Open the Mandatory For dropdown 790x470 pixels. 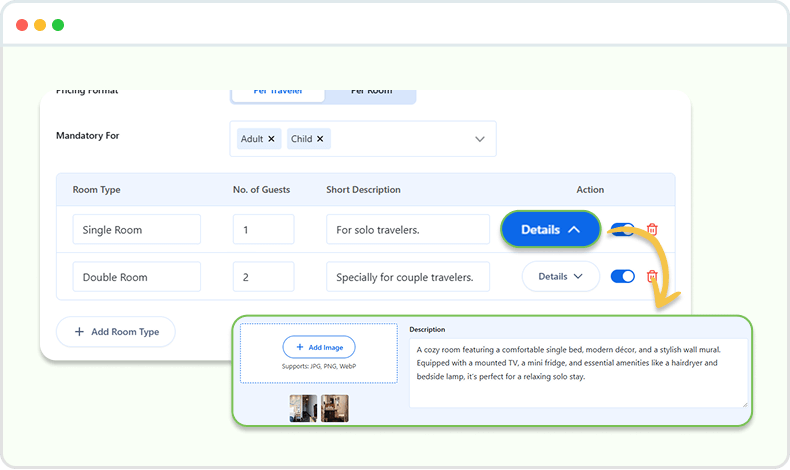pos(480,139)
